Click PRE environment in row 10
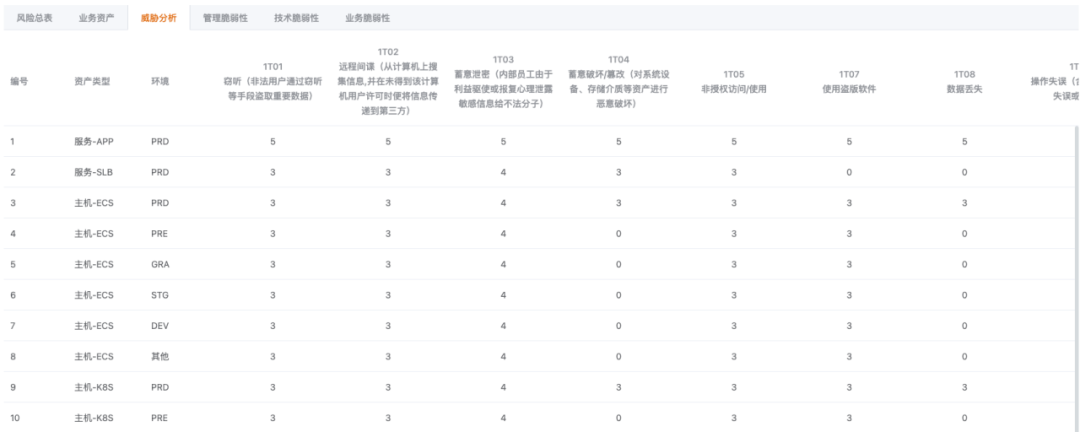The image size is (1080, 432). 159,418
